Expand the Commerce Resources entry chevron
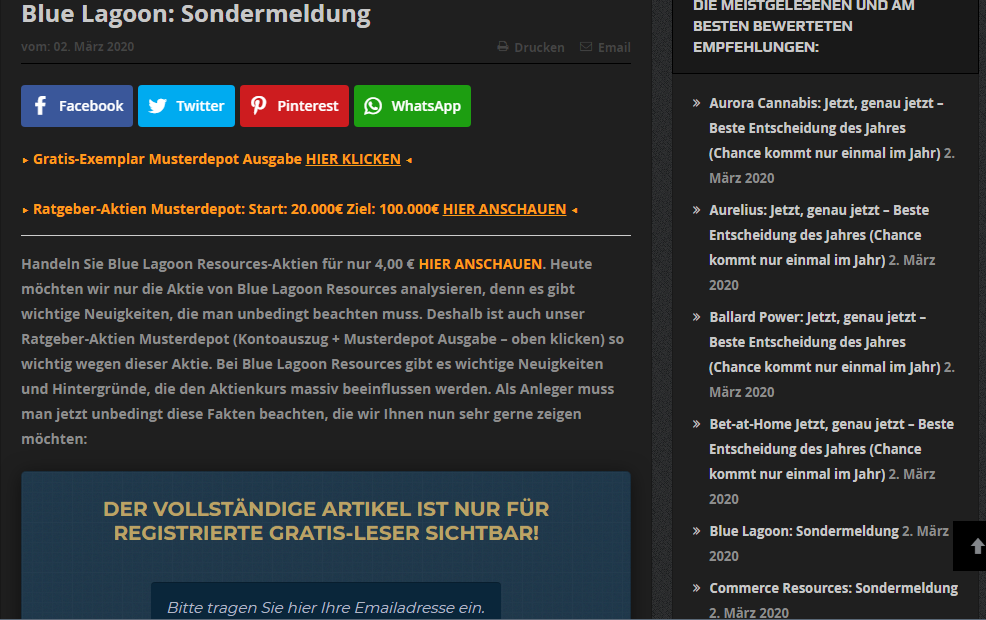Image resolution: width=986 pixels, height=620 pixels. (696, 588)
